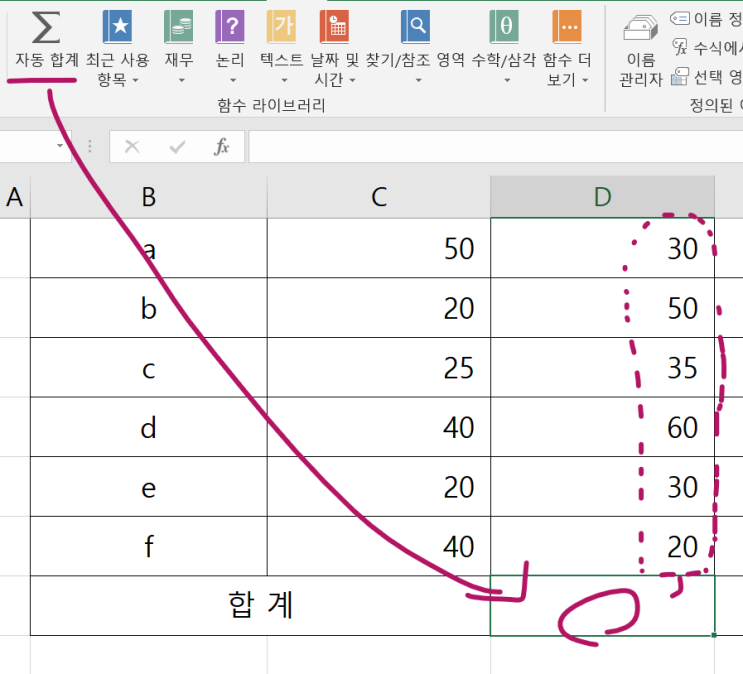Expand the 찾기/참조 영역 dropdown arrow

(x=418, y=81)
